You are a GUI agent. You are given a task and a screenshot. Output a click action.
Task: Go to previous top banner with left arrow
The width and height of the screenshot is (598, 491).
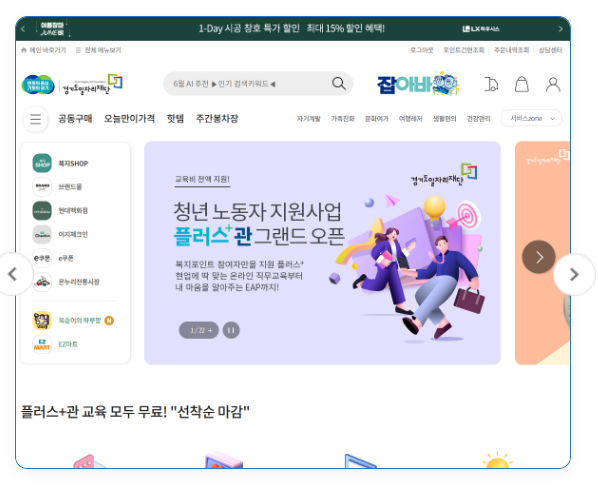[x=23, y=29]
